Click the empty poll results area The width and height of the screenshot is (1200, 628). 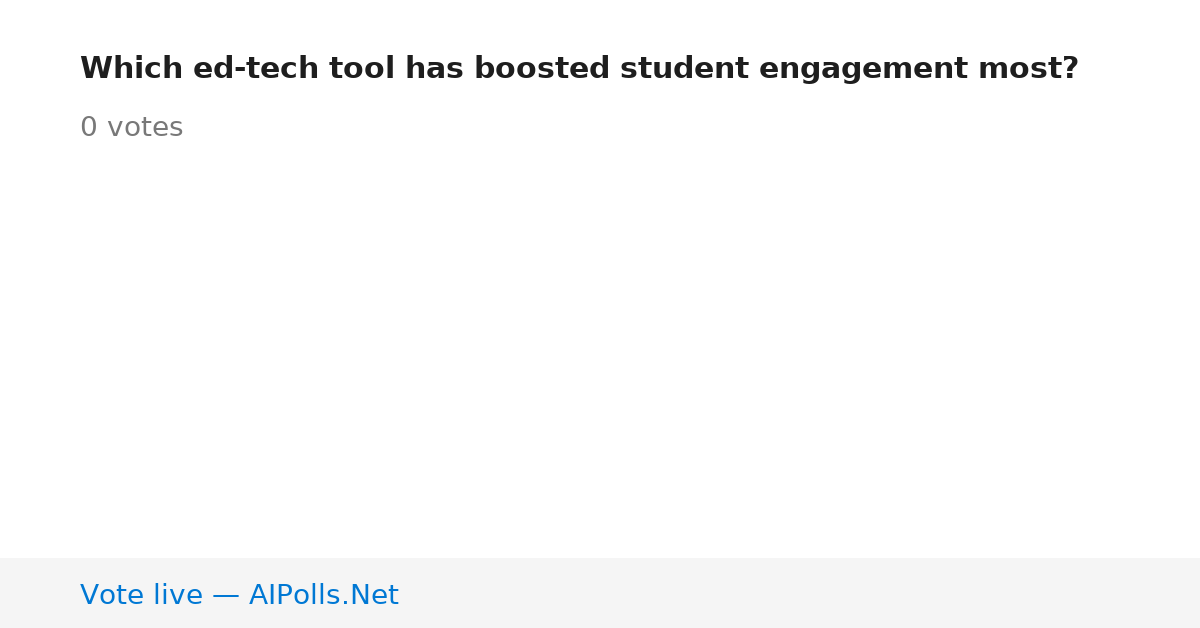click(600, 350)
